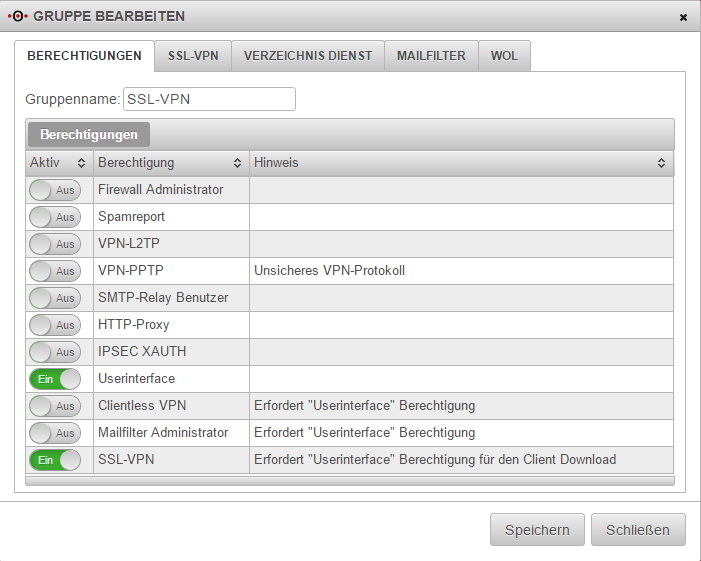Enable VPN-PPTP permission switch
Image resolution: width=701 pixels, height=561 pixels.
[x=54, y=271]
